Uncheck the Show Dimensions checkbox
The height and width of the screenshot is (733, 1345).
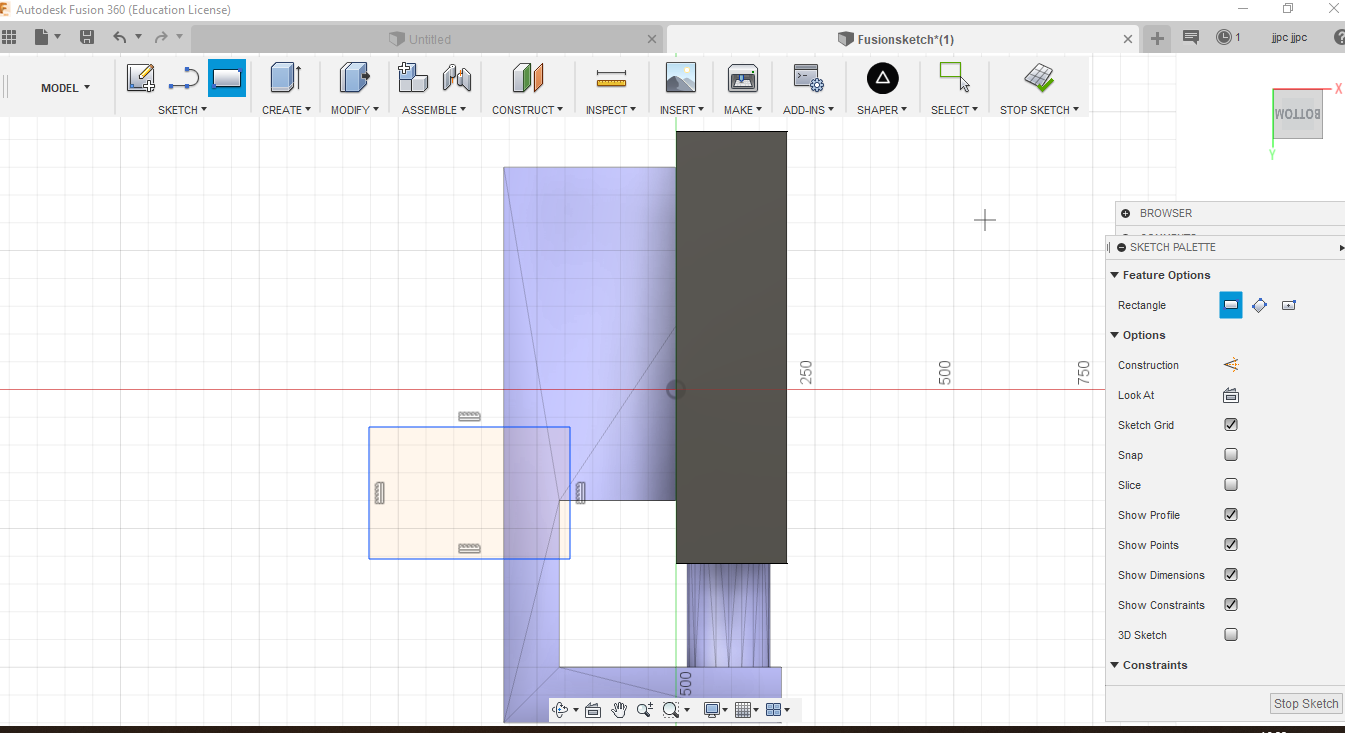(x=1231, y=575)
